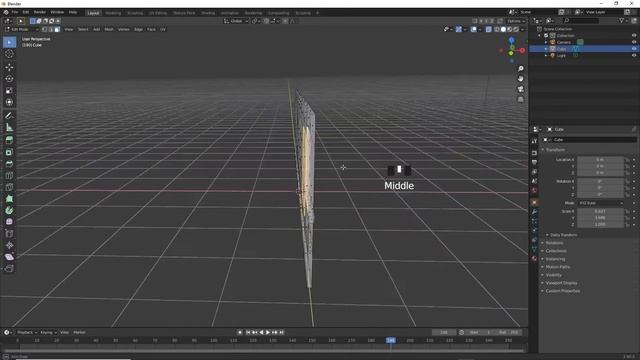
Task: Switch perspective/orthographic grid icon
Action: coord(520,99)
